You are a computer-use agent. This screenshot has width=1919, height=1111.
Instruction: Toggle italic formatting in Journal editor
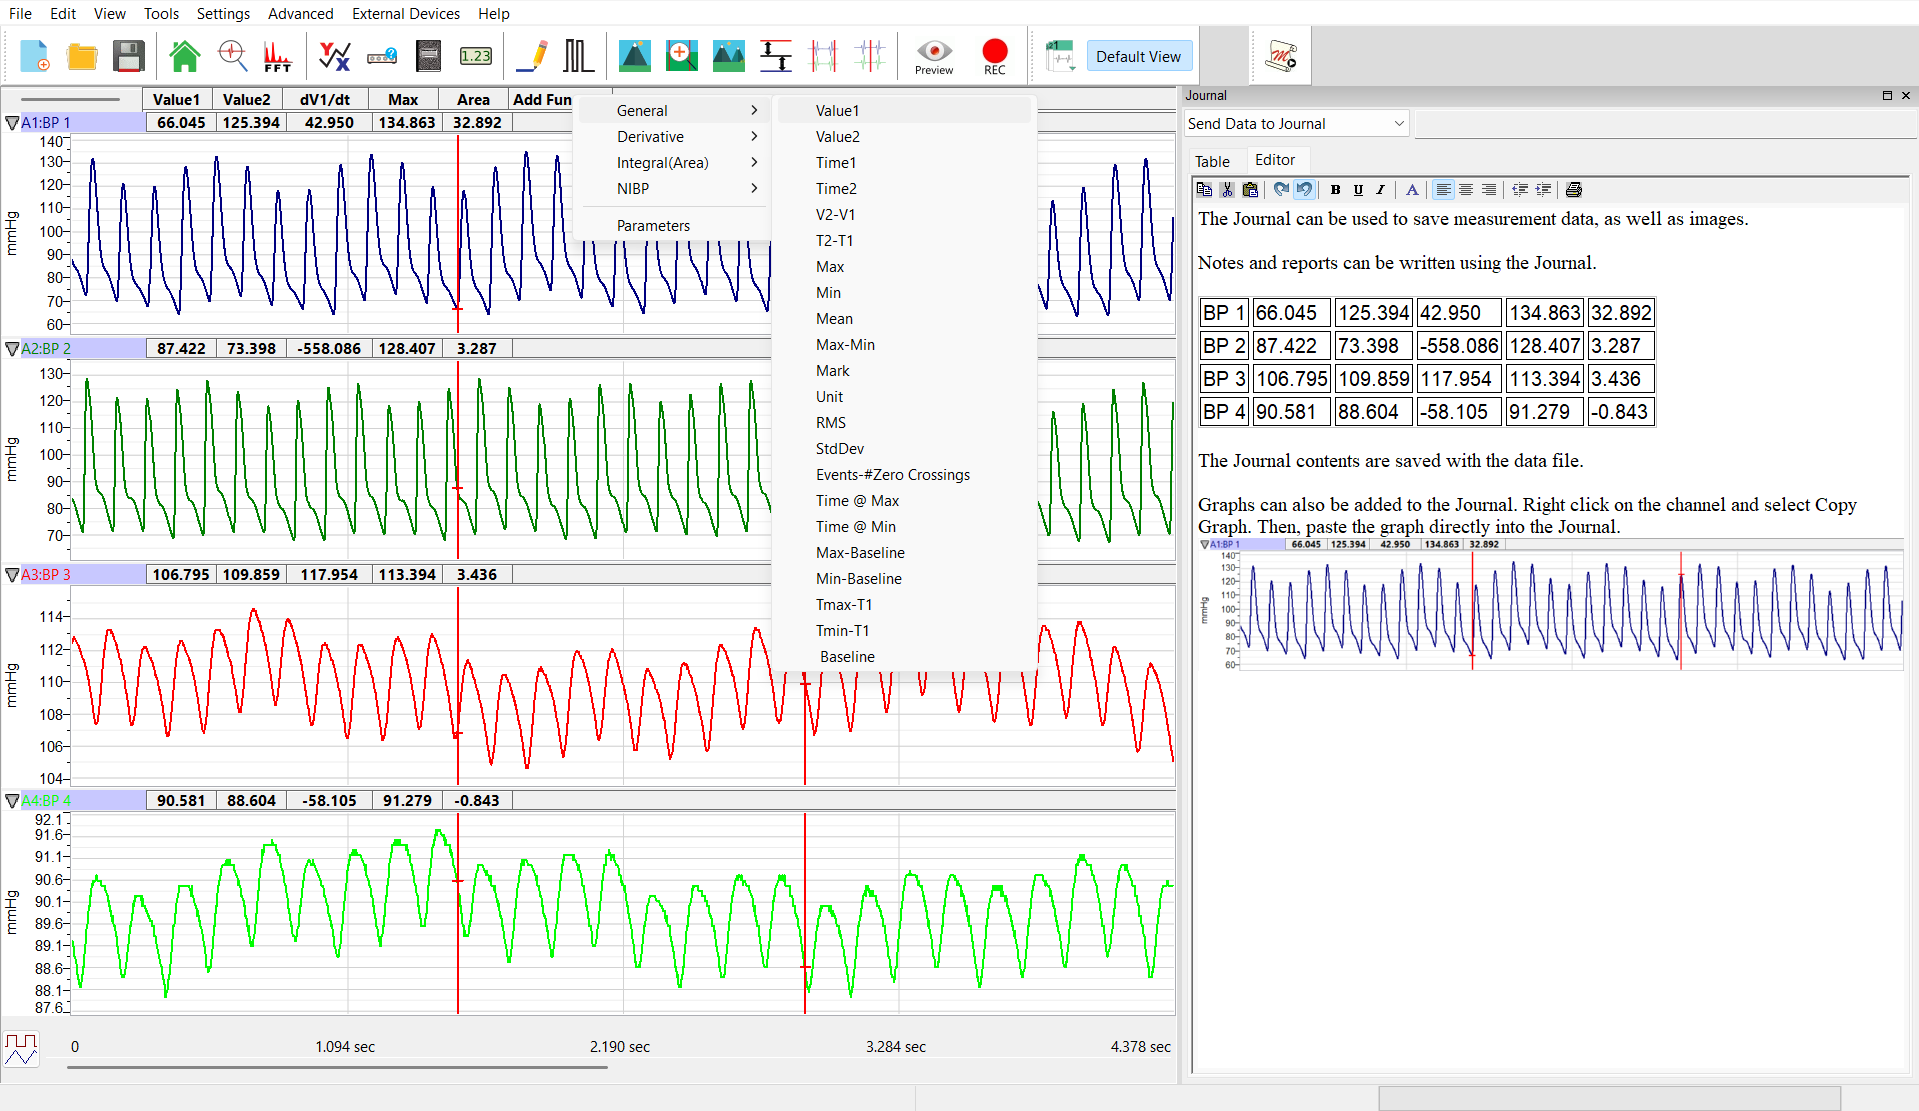1381,189
